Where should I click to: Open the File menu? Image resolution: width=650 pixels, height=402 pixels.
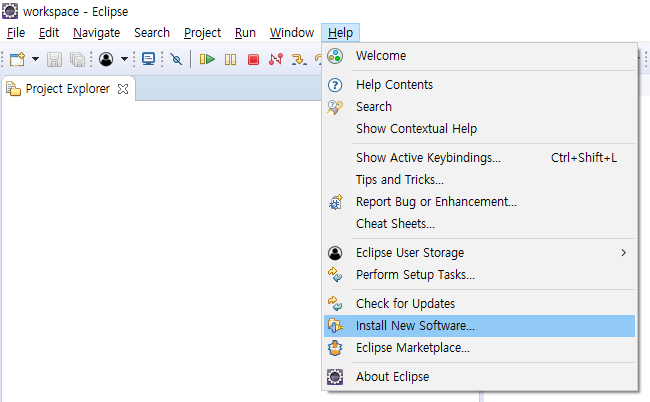pyautogui.click(x=16, y=33)
